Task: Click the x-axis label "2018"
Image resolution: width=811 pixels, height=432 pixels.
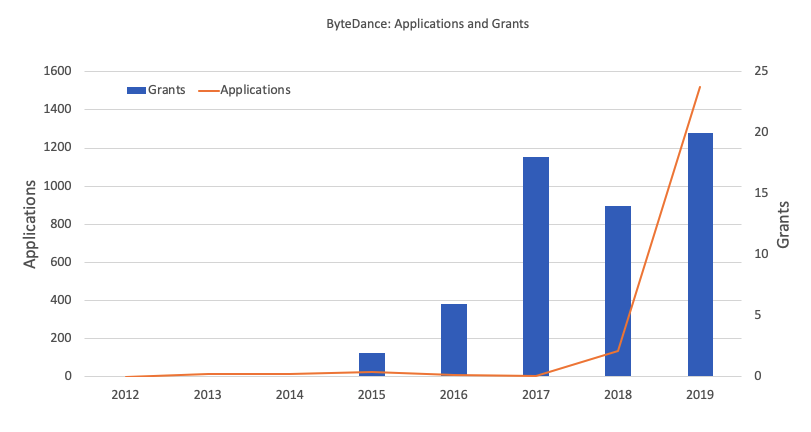Action: tap(618, 395)
